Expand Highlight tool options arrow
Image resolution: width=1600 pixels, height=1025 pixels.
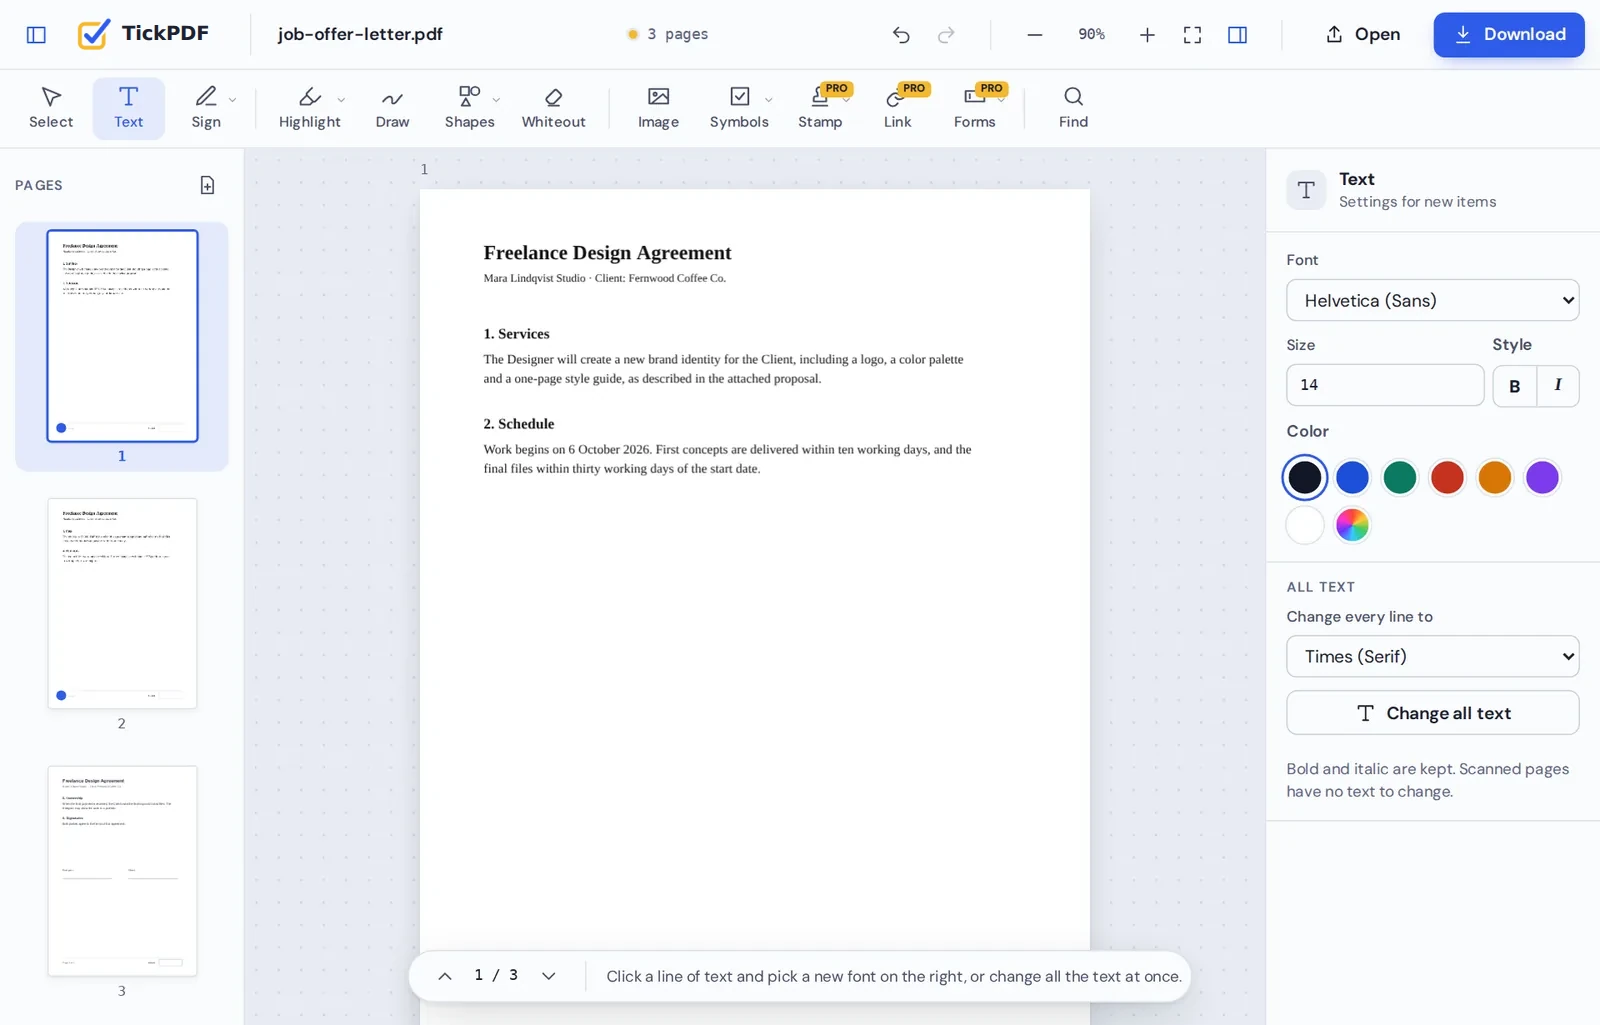pyautogui.click(x=341, y=100)
